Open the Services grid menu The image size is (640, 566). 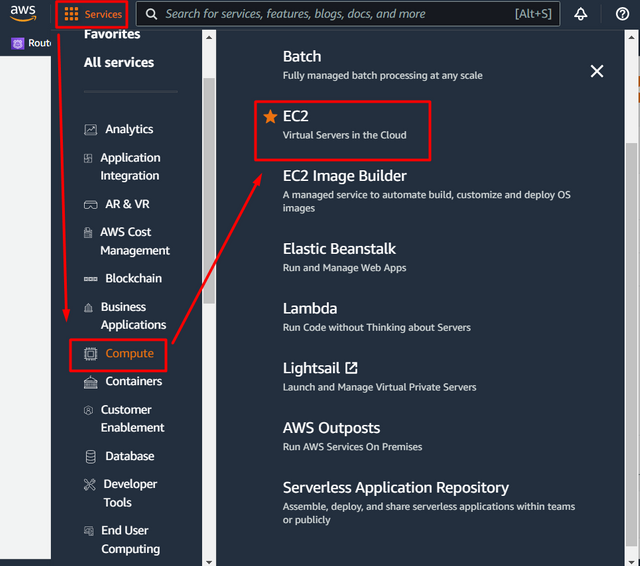93,14
